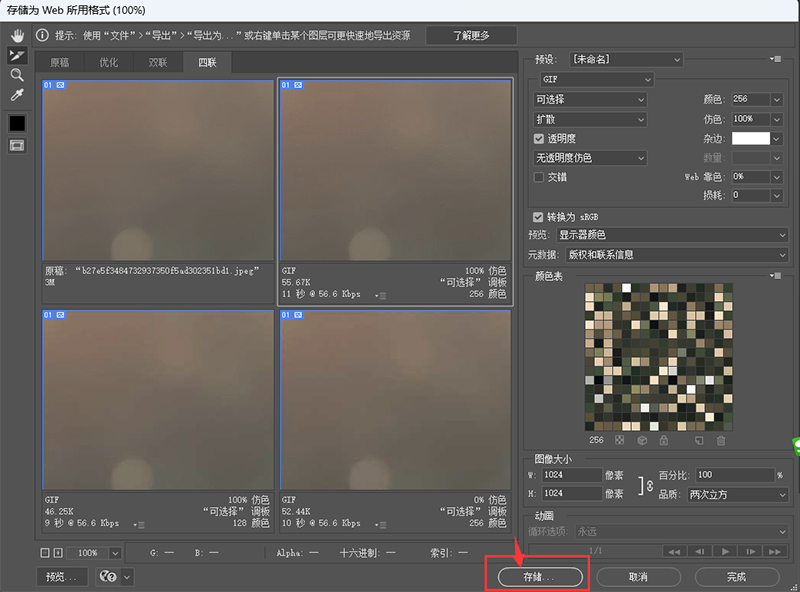Select the Eyedropper tool

[17, 95]
